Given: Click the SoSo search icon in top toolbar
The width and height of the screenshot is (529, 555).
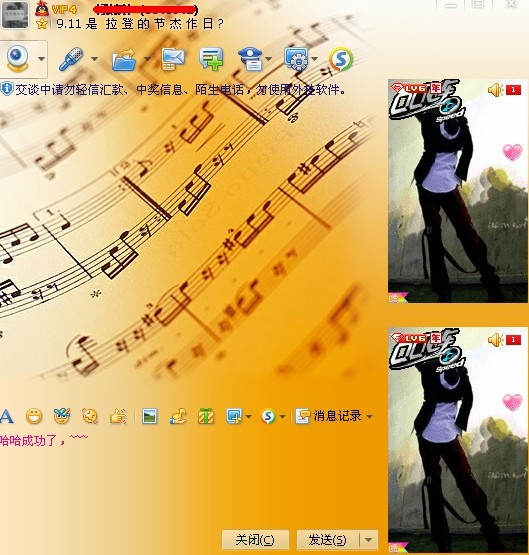Looking at the screenshot, I should point(341,59).
